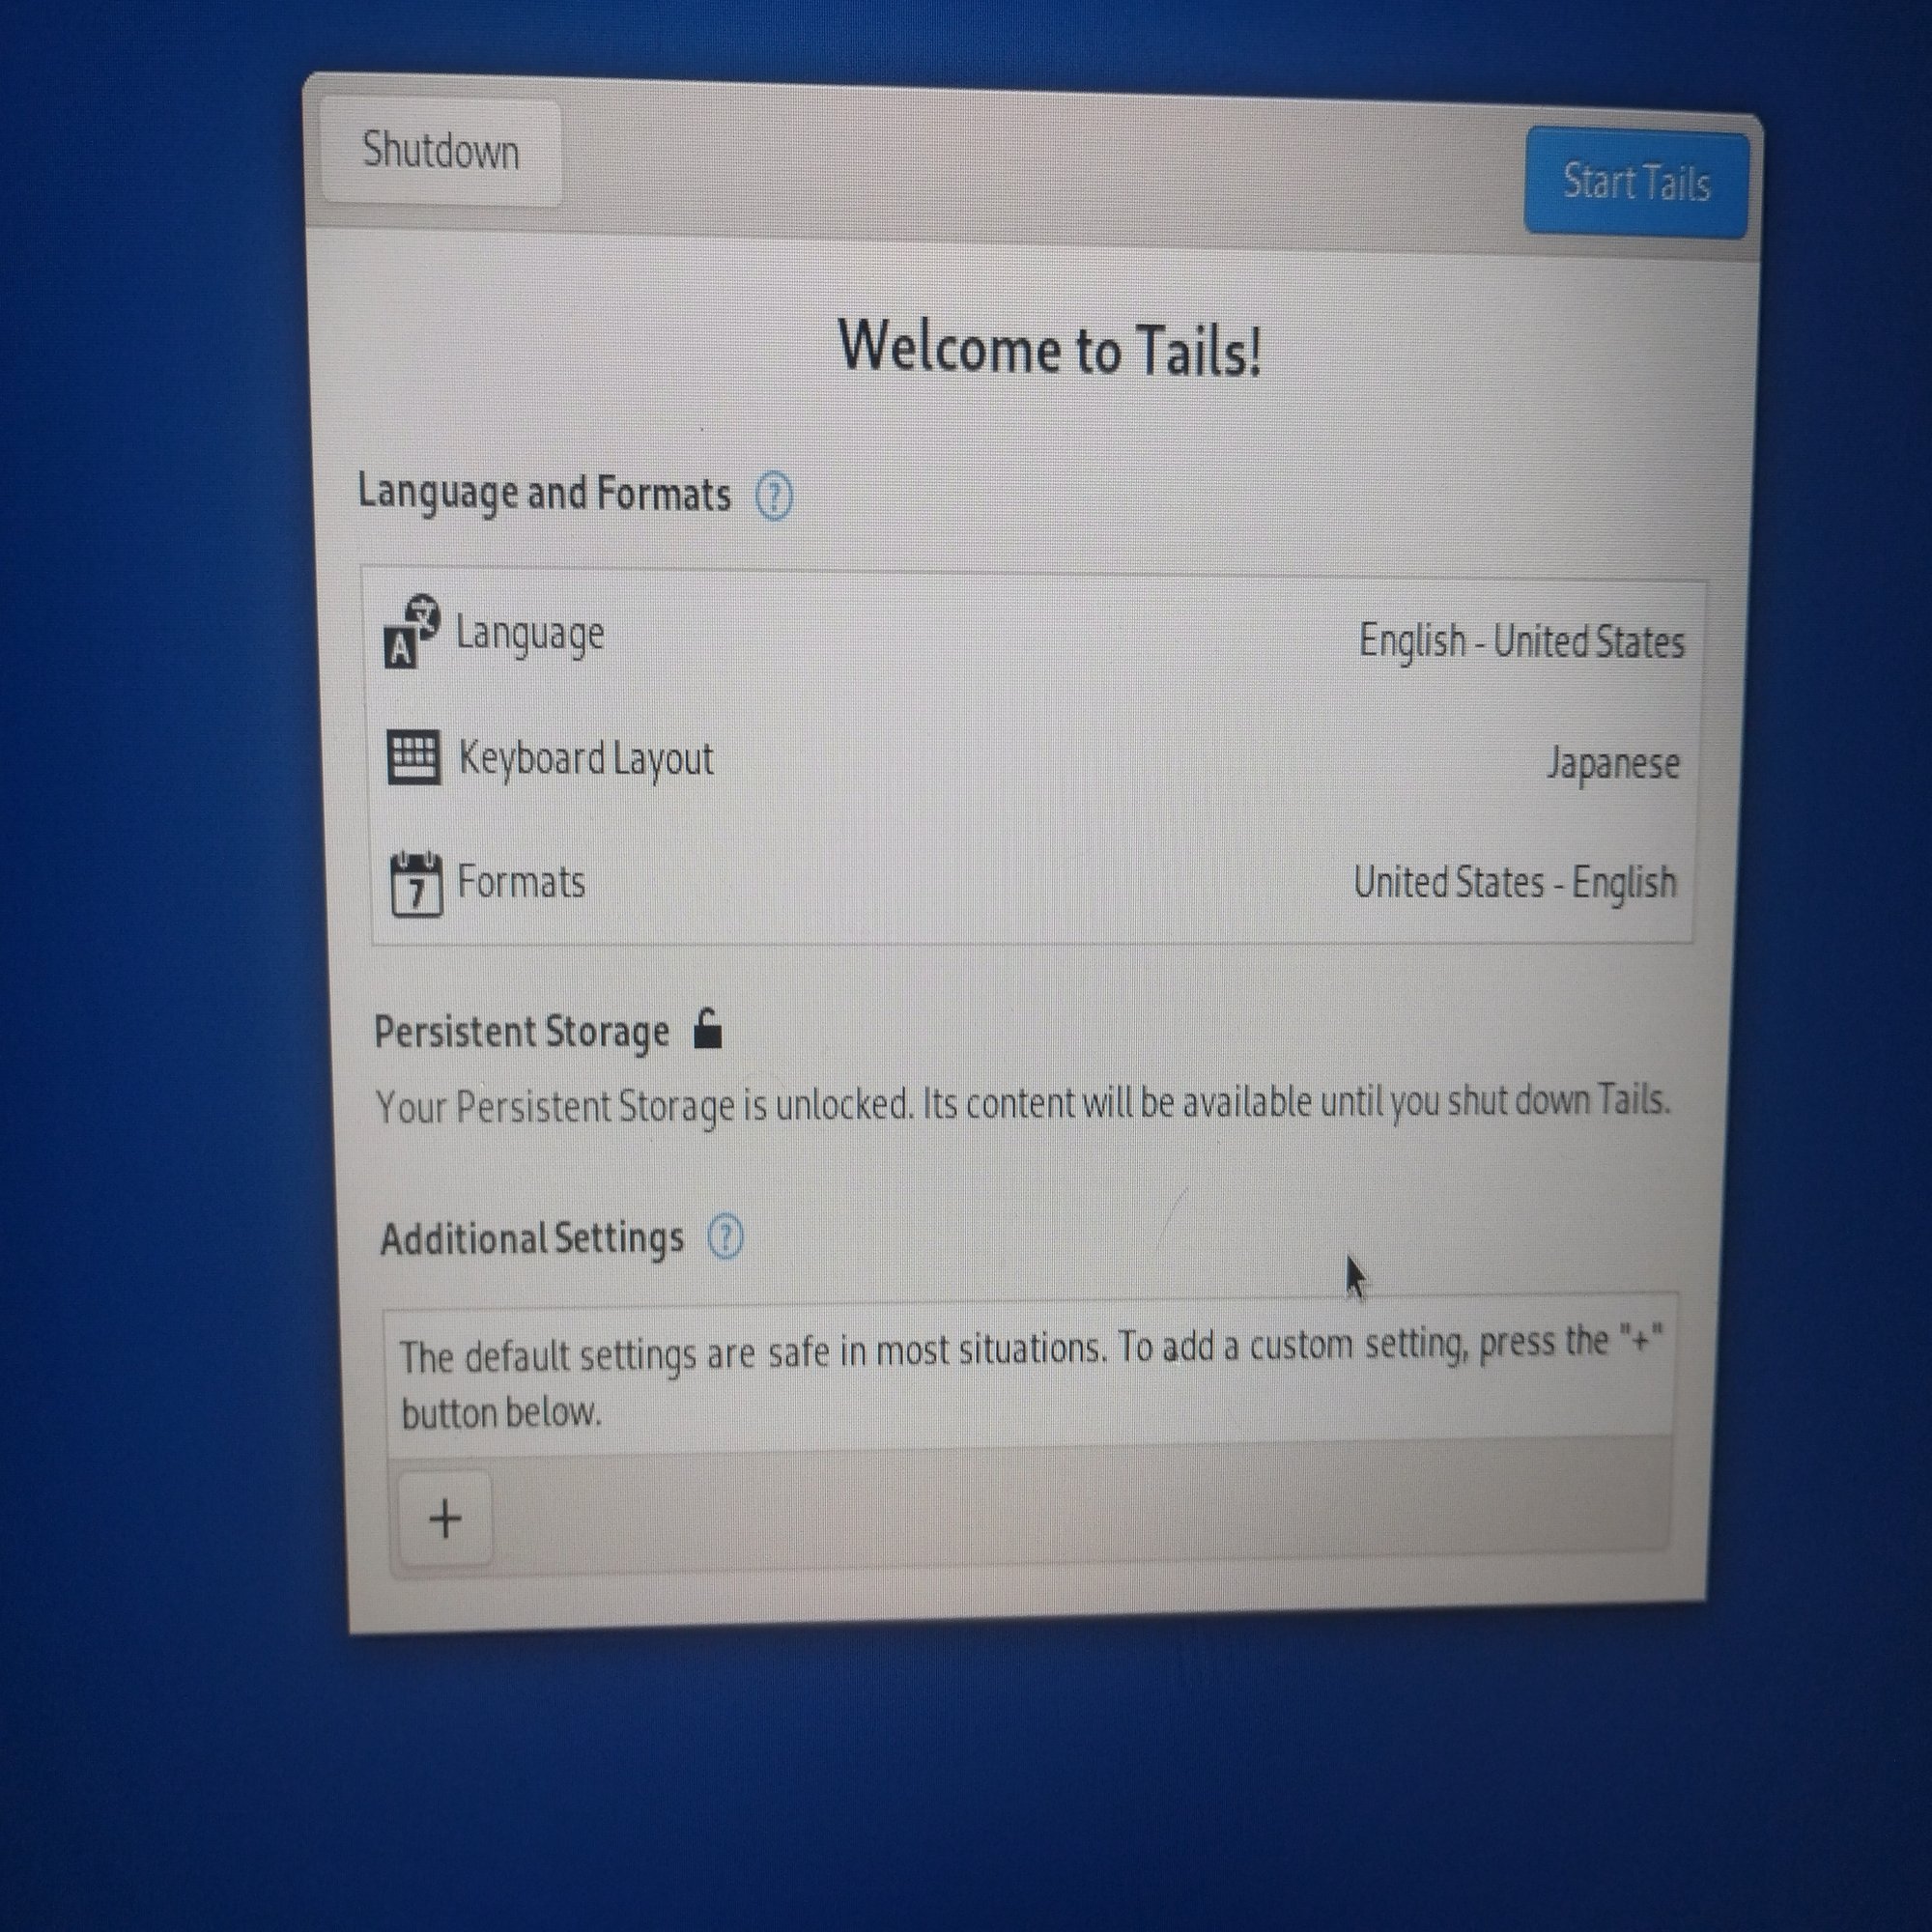Viewport: 1932px width, 1932px height.
Task: Click the Language and Formats heading
Action: click(x=545, y=494)
